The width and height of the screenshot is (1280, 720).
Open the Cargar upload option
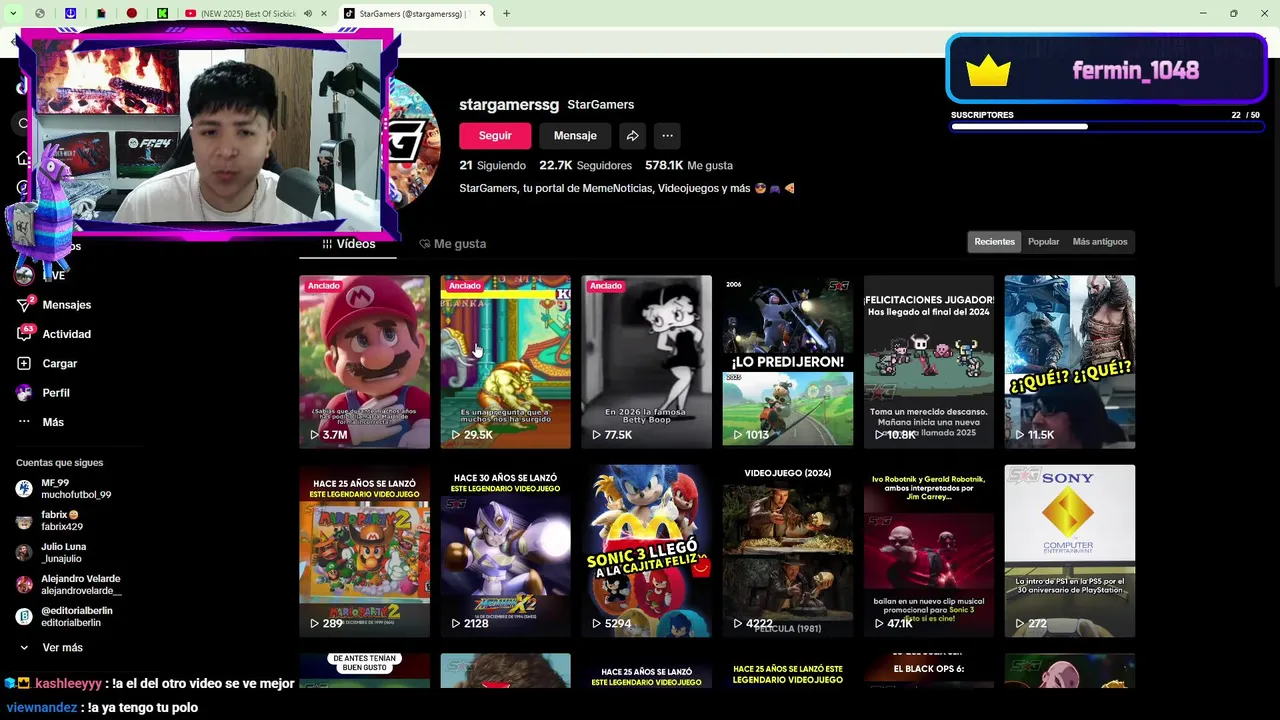click(x=47, y=364)
